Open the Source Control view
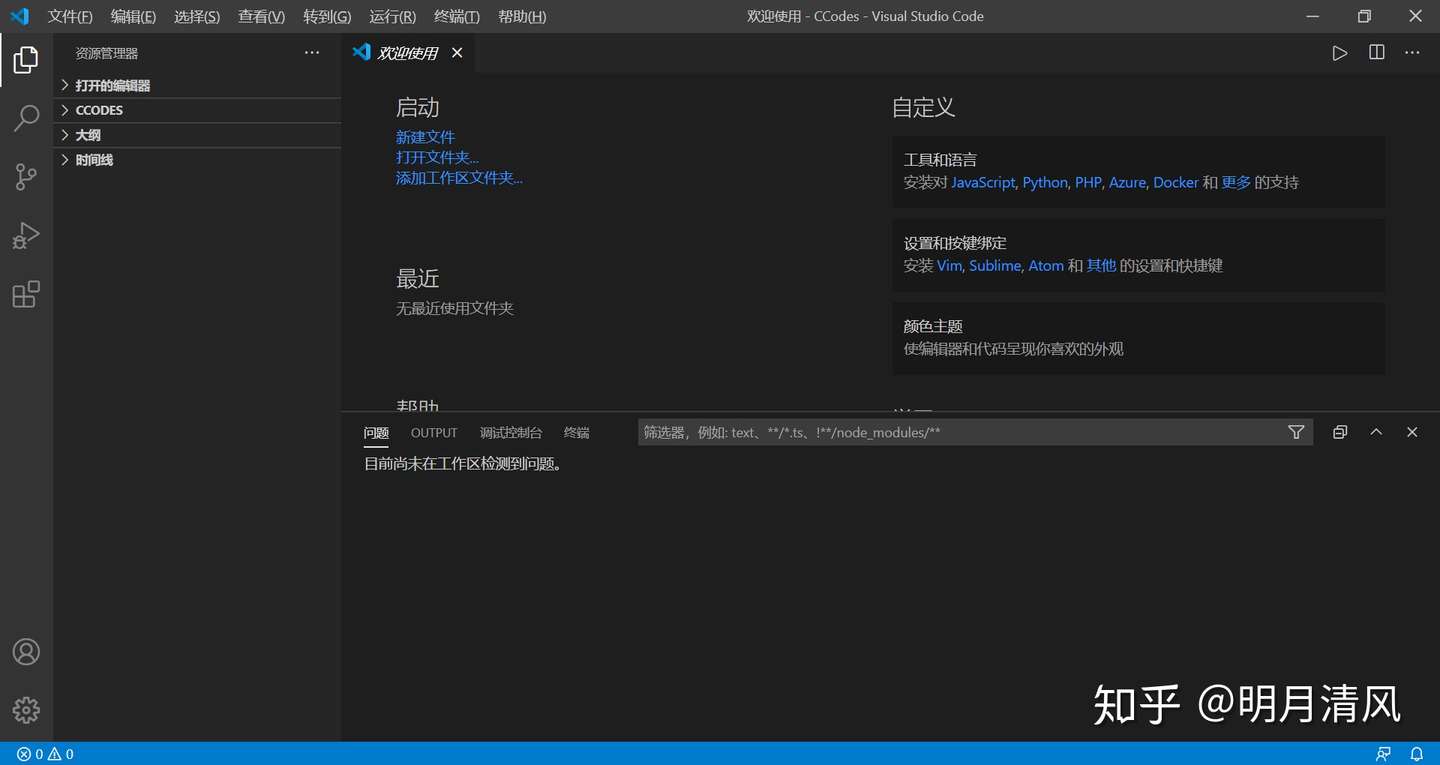The width and height of the screenshot is (1440, 765). tap(26, 177)
